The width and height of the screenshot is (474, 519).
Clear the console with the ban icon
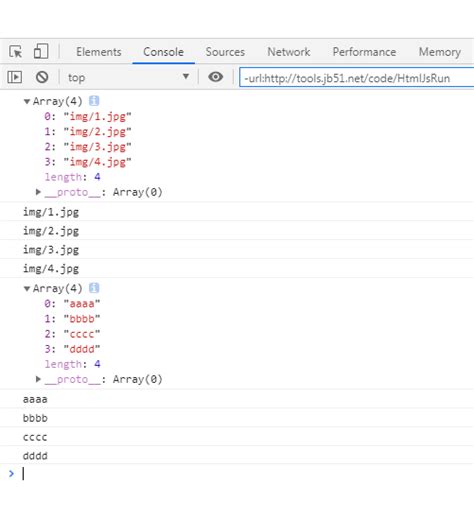[42, 77]
